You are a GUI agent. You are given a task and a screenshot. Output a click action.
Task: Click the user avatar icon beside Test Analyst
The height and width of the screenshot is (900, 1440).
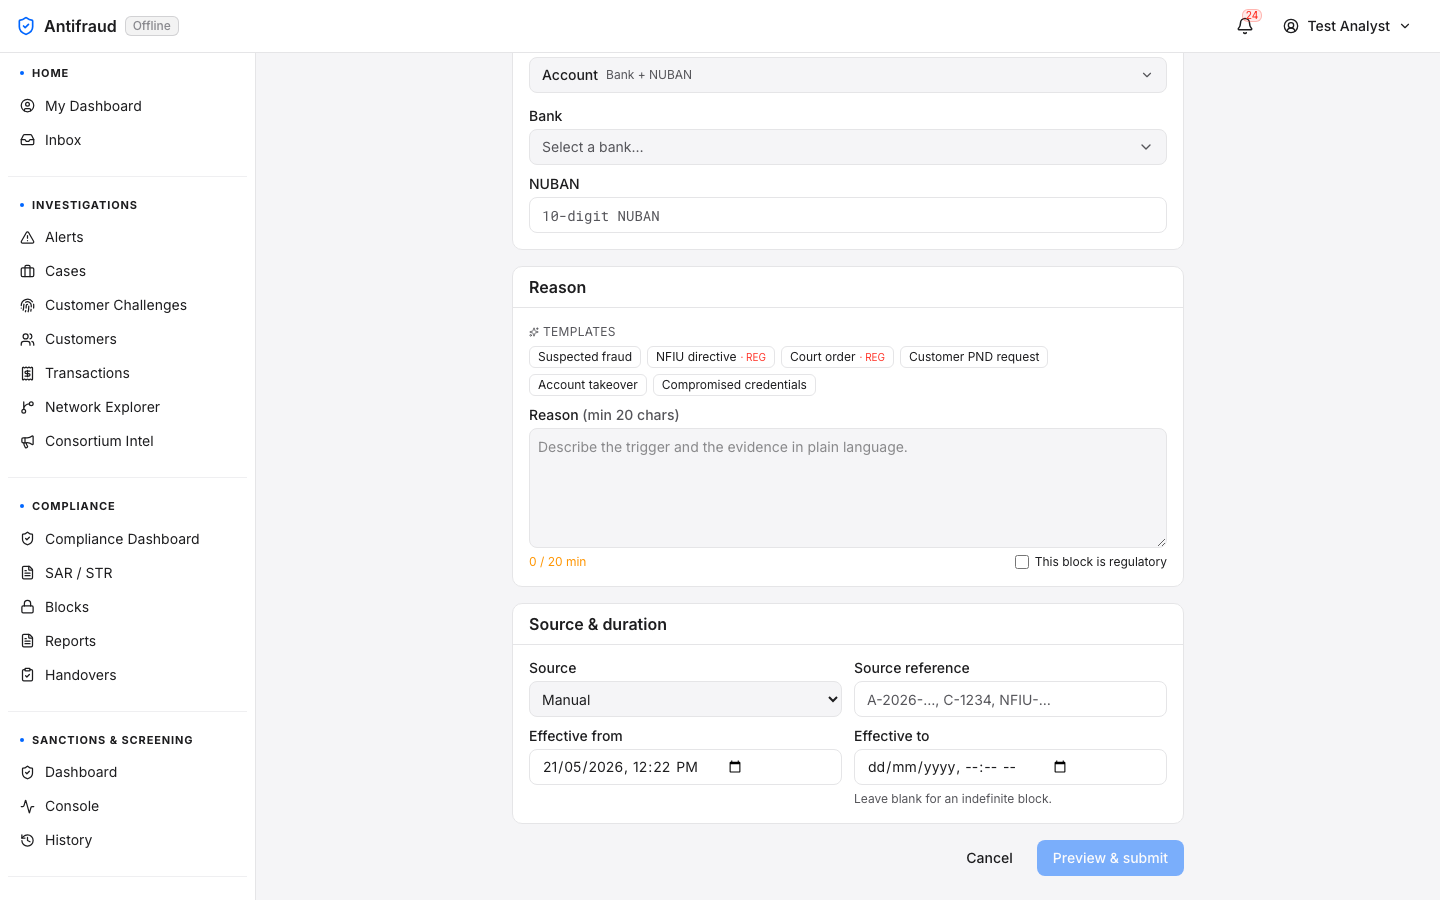[x=1291, y=26]
